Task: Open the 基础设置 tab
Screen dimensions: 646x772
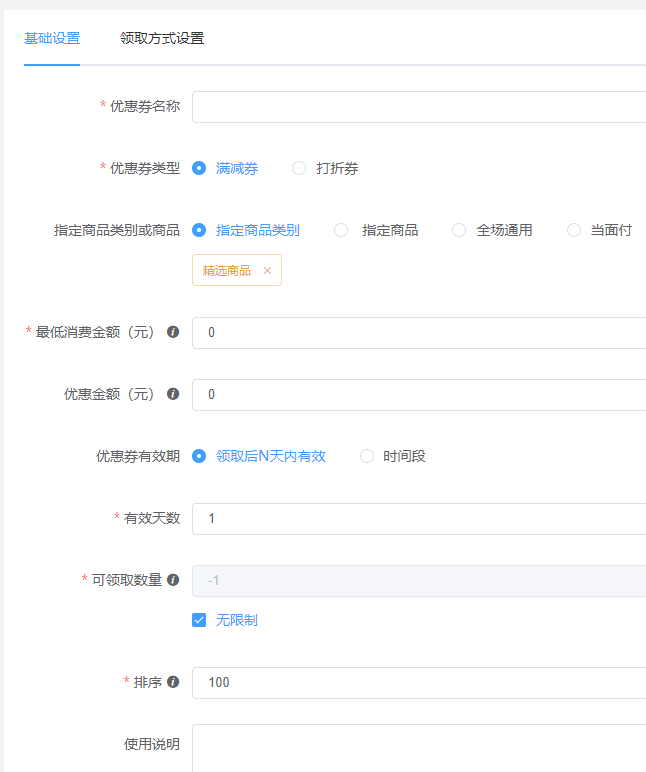Action: [52, 39]
